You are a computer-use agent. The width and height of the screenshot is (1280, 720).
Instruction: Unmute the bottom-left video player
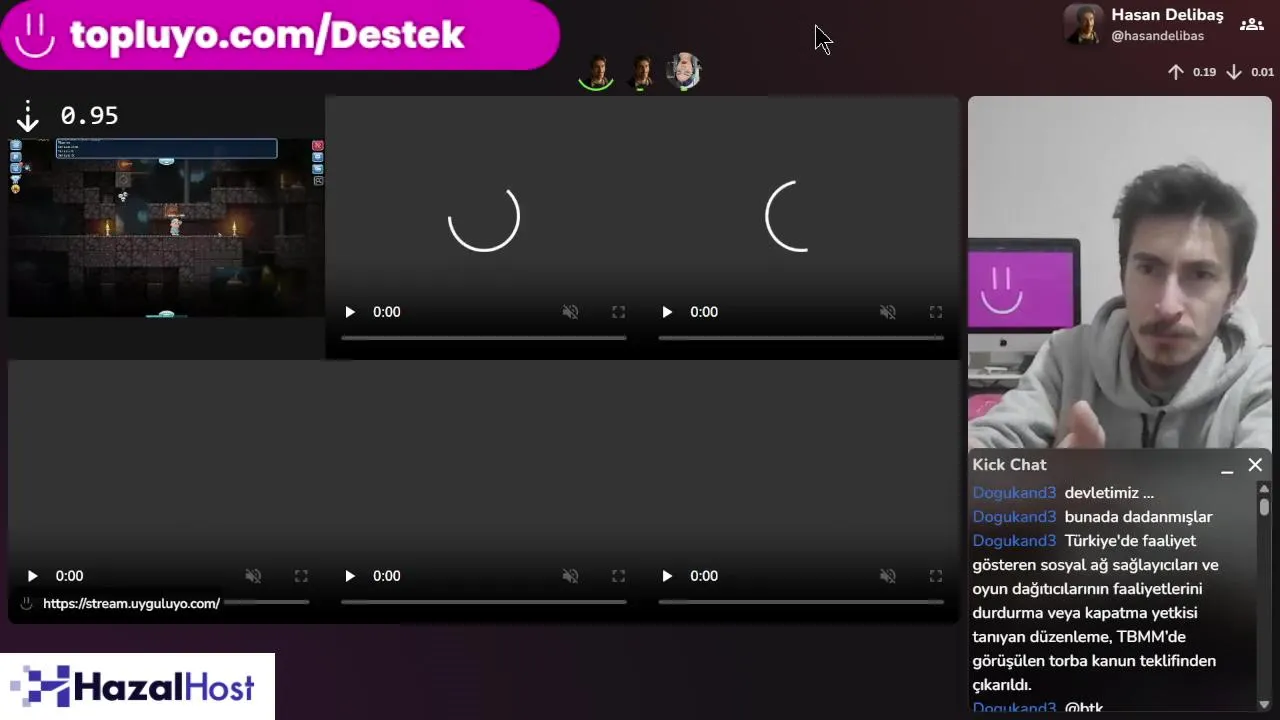pos(253,576)
